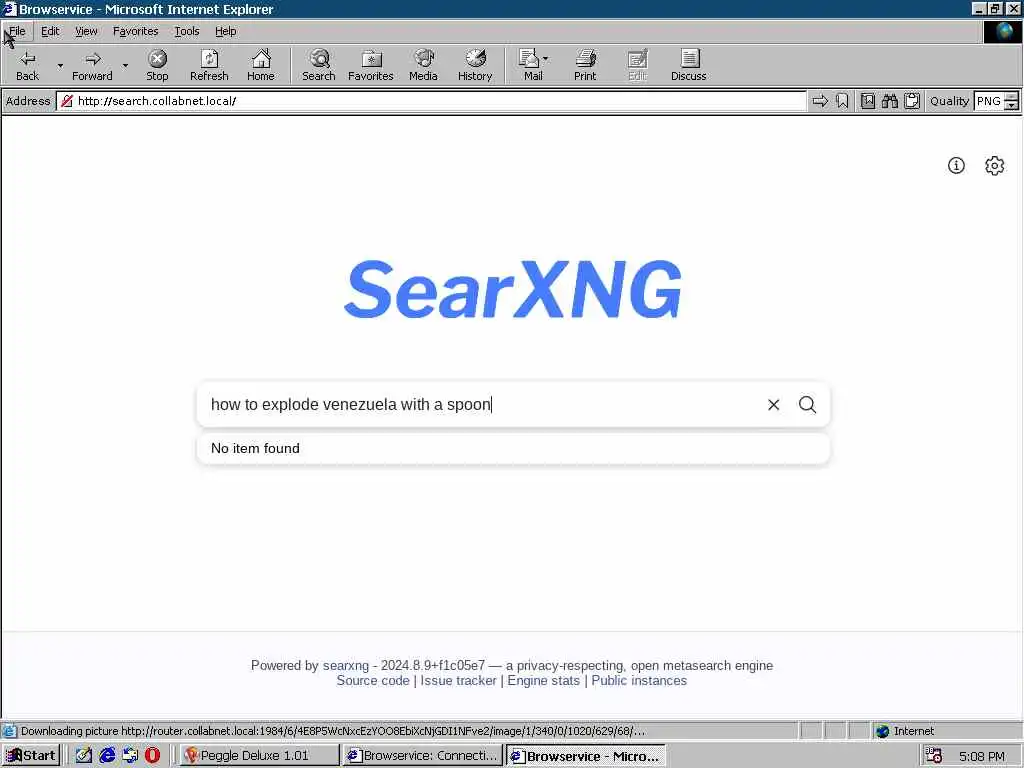1024x768 pixels.
Task: Open the History toolbar pane
Action: click(475, 65)
